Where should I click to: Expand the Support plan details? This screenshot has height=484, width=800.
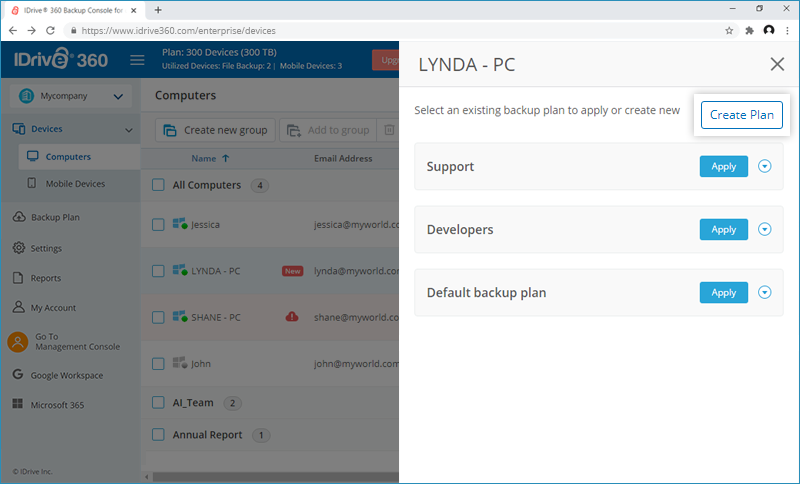click(764, 166)
